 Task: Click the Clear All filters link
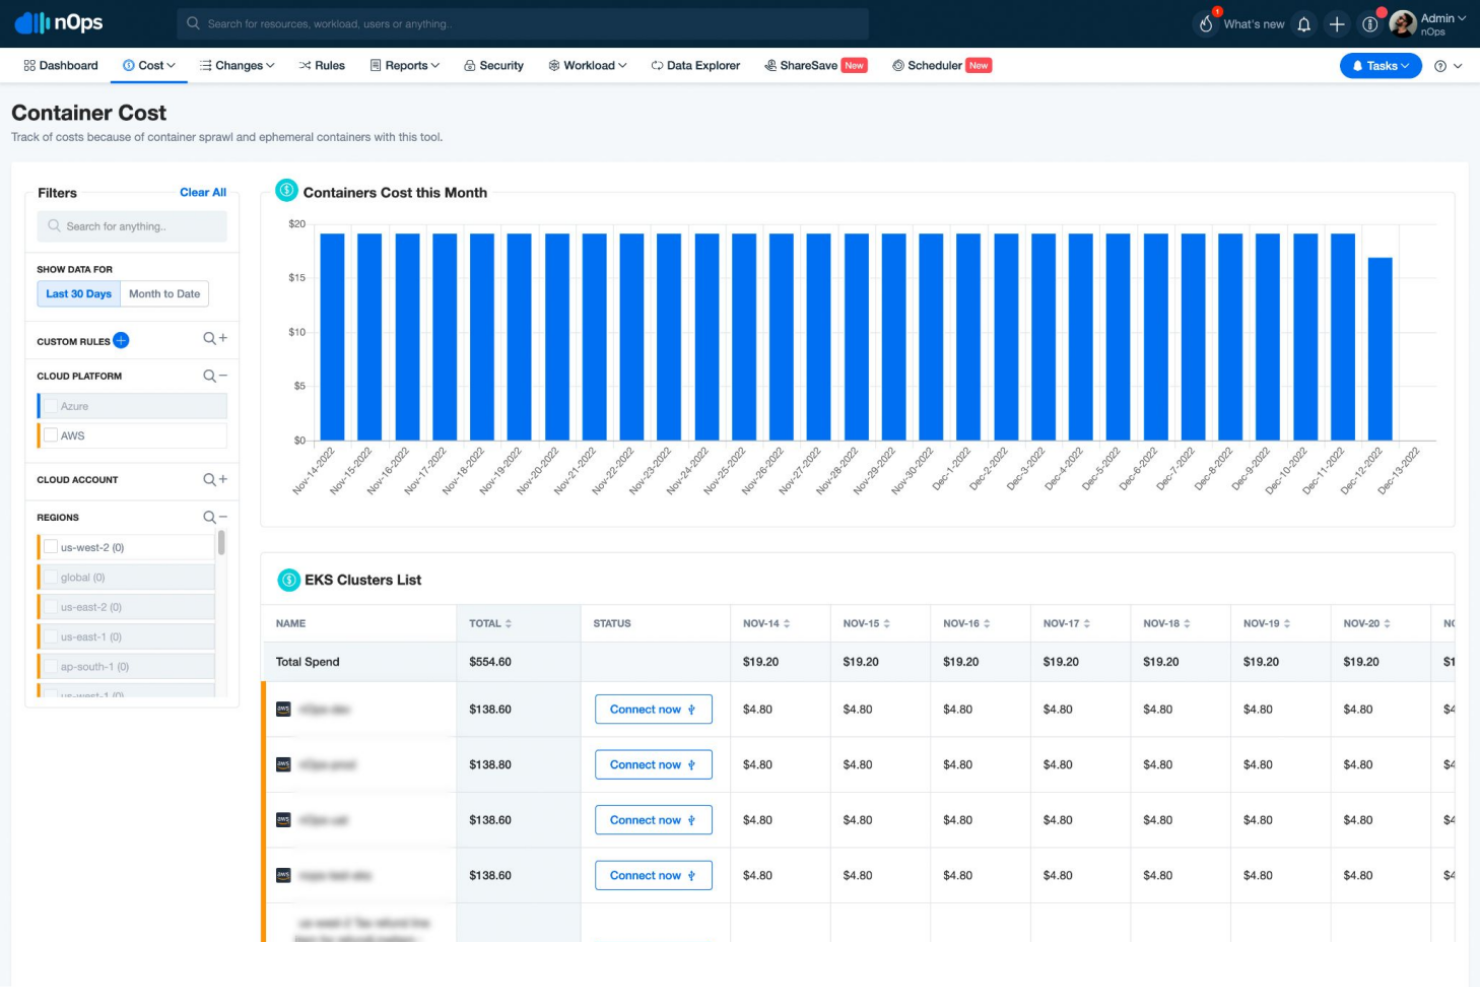point(203,192)
